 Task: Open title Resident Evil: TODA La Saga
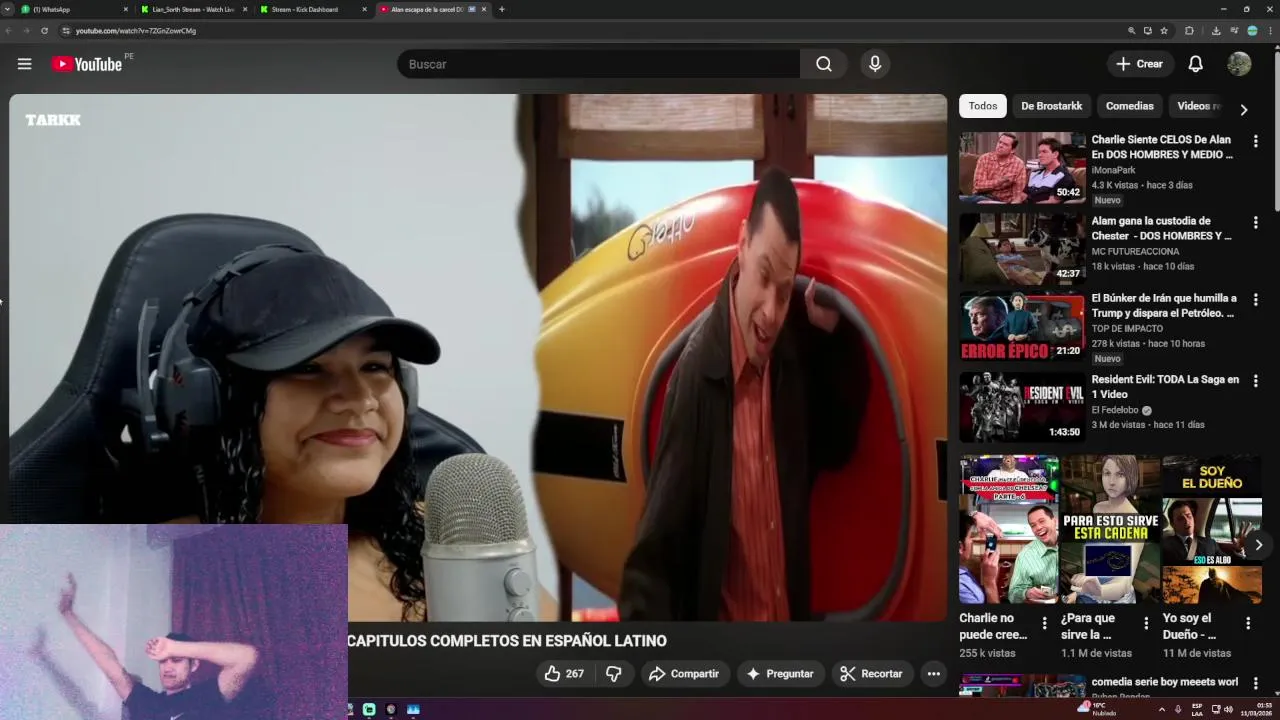pyautogui.click(x=1165, y=387)
